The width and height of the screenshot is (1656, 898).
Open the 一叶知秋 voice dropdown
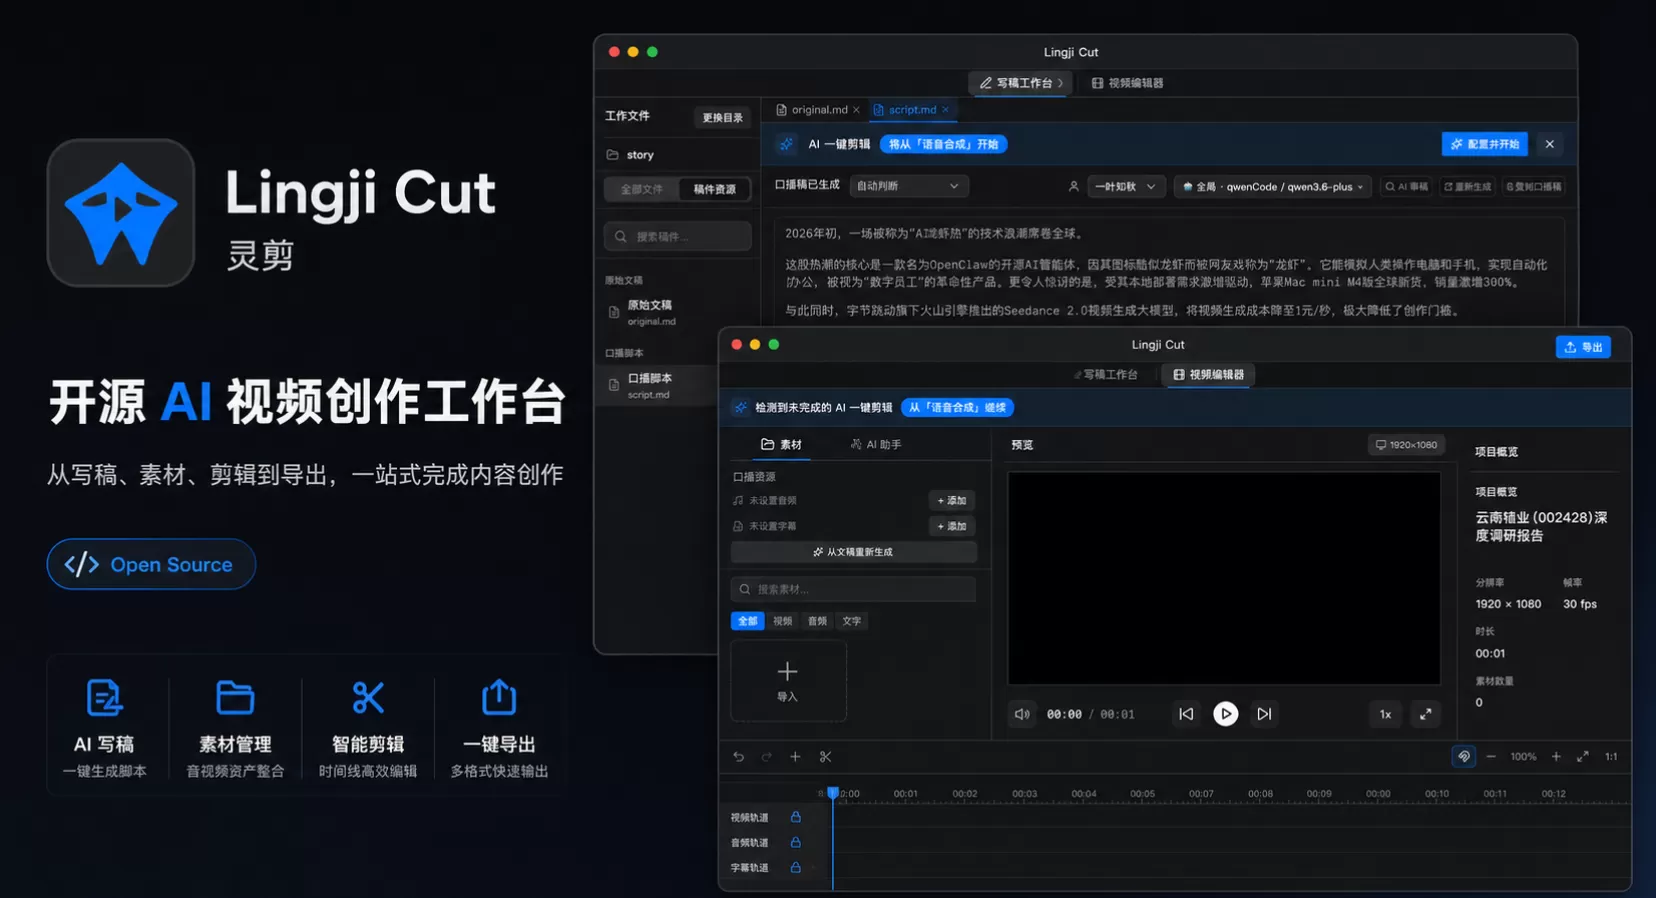(x=1125, y=186)
